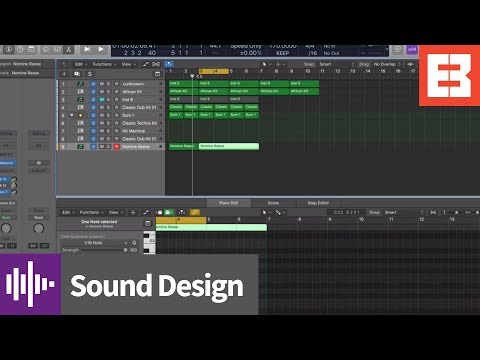The width and height of the screenshot is (480, 360).
Task: Open Piano Roll View menu
Action: pos(115,212)
